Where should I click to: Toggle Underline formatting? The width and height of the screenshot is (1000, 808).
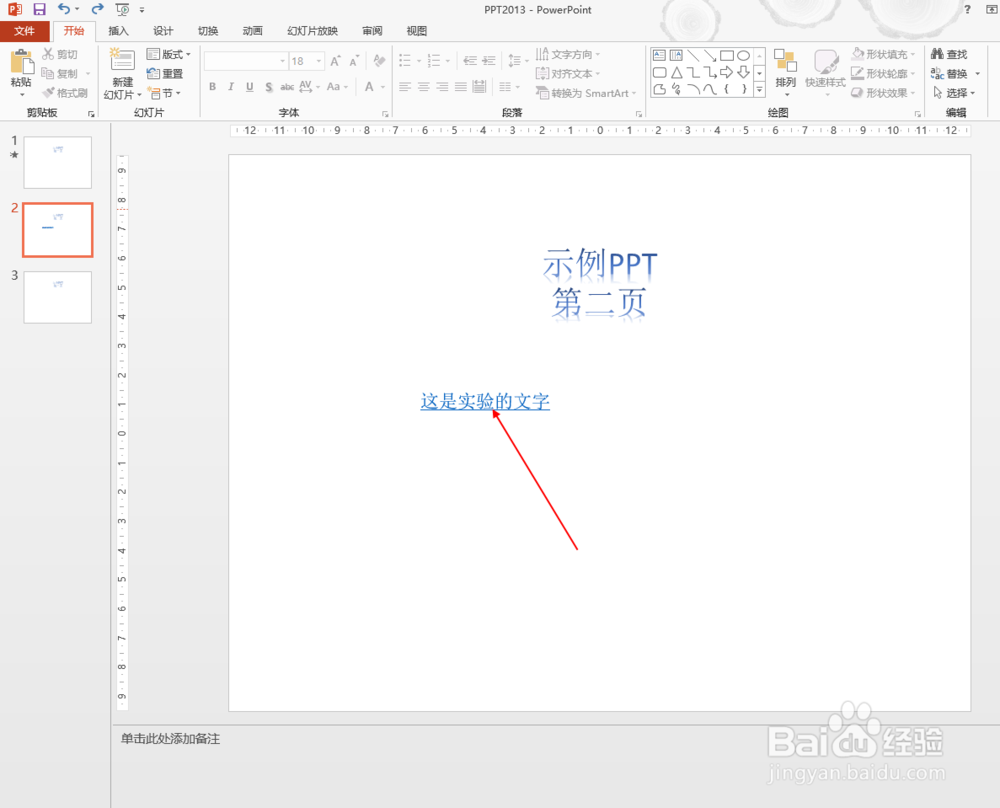pyautogui.click(x=249, y=87)
